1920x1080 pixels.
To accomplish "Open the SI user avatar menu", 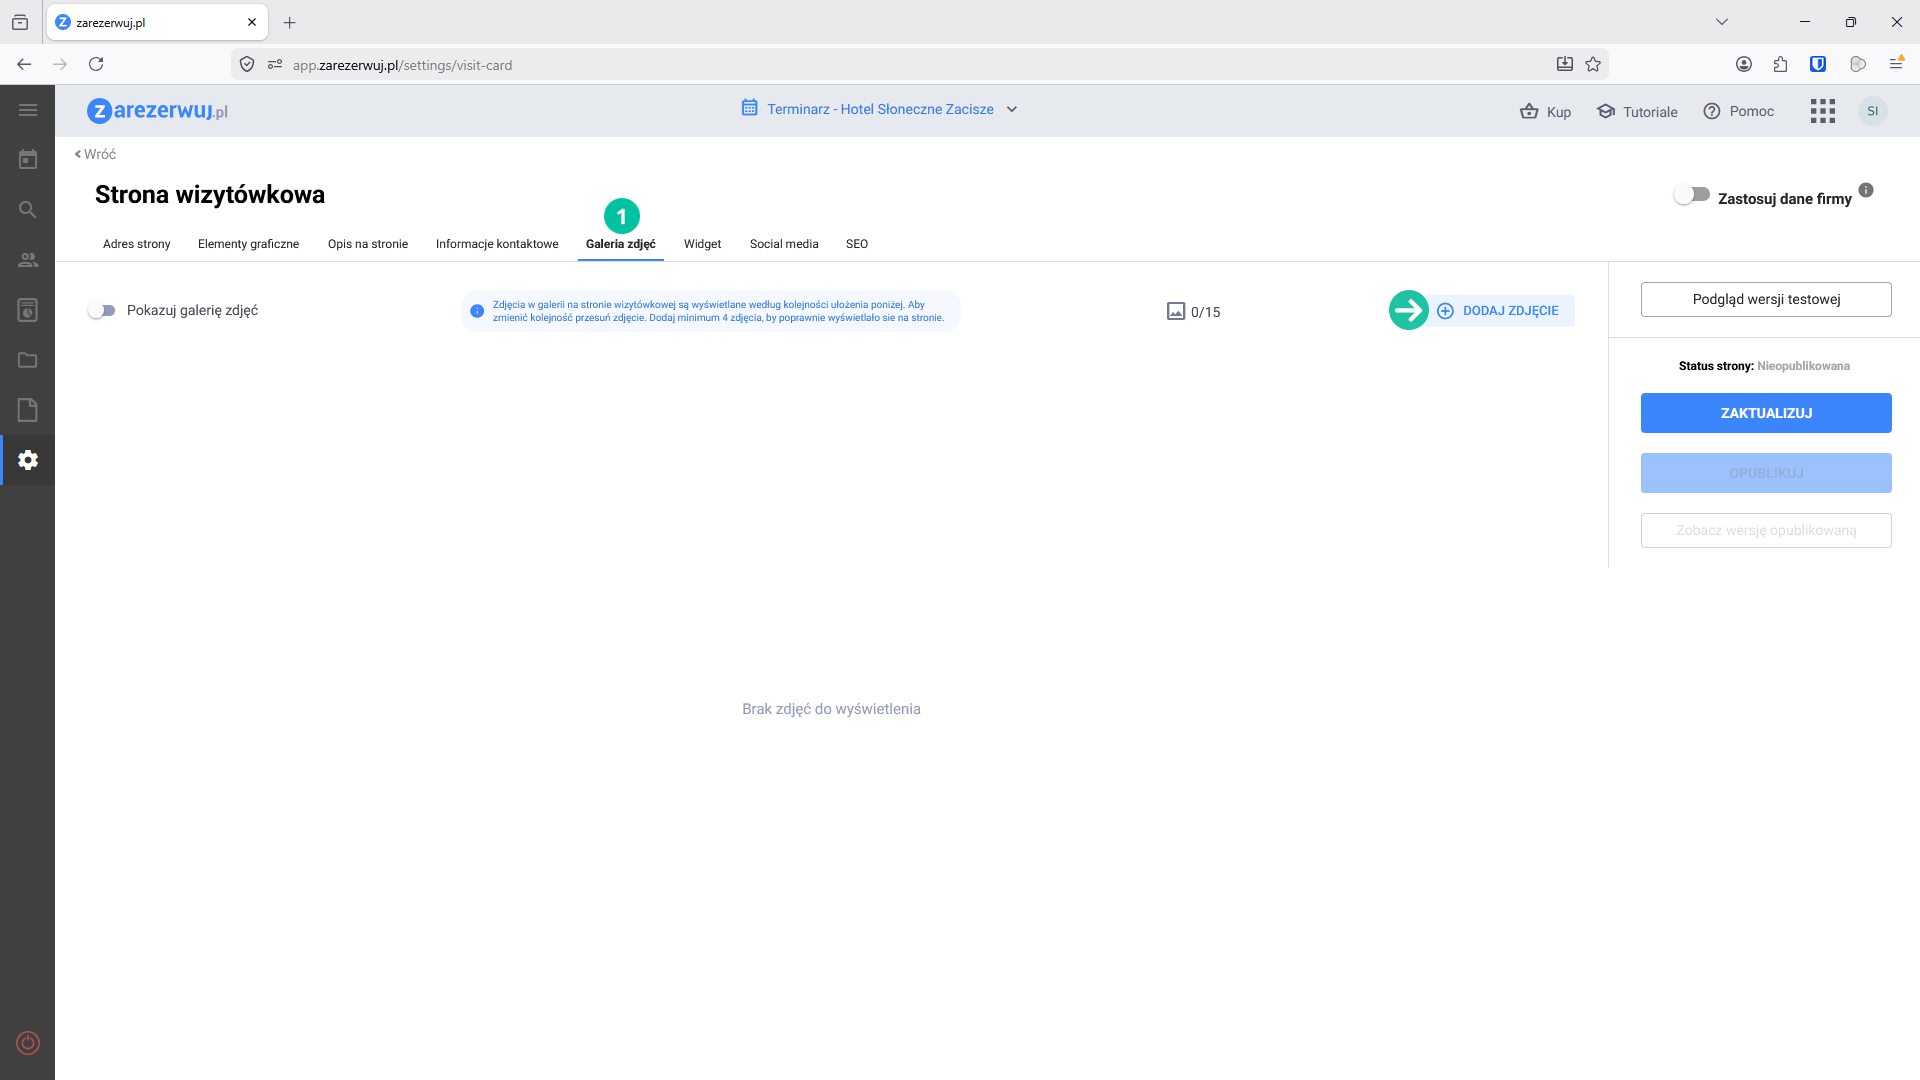I will pos(1872,111).
